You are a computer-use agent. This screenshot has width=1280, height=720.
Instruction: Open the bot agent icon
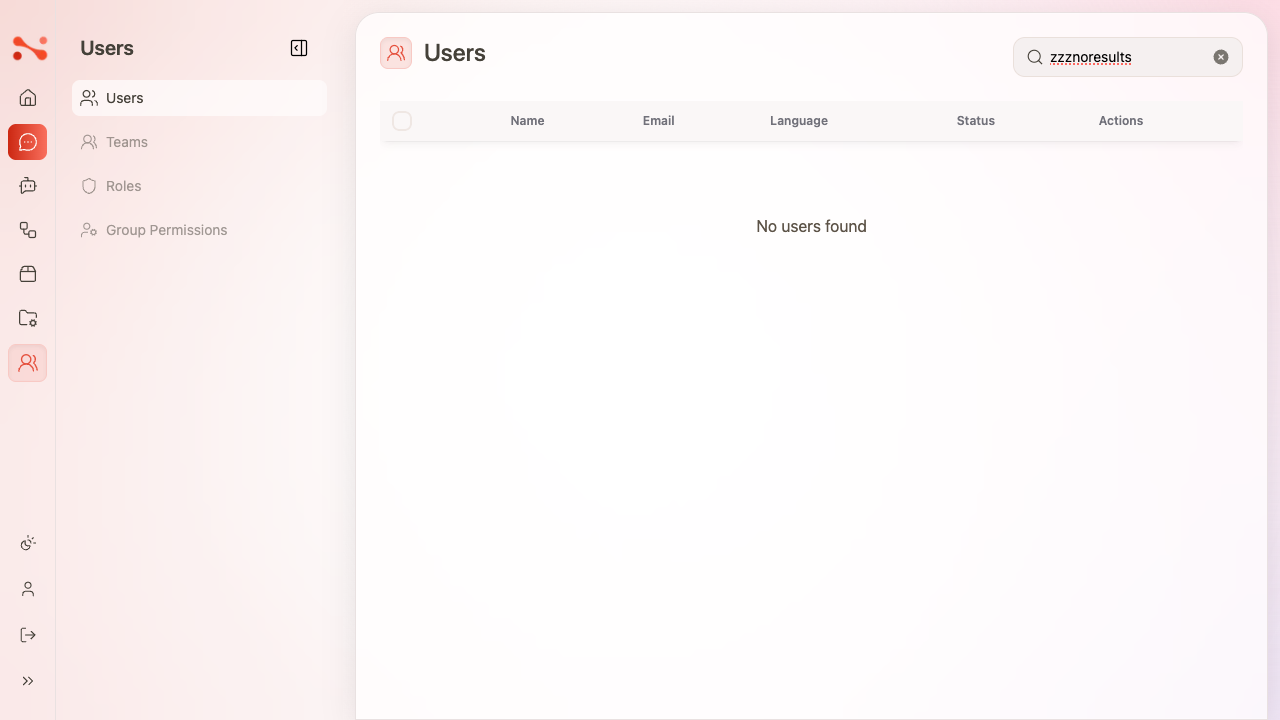28,186
